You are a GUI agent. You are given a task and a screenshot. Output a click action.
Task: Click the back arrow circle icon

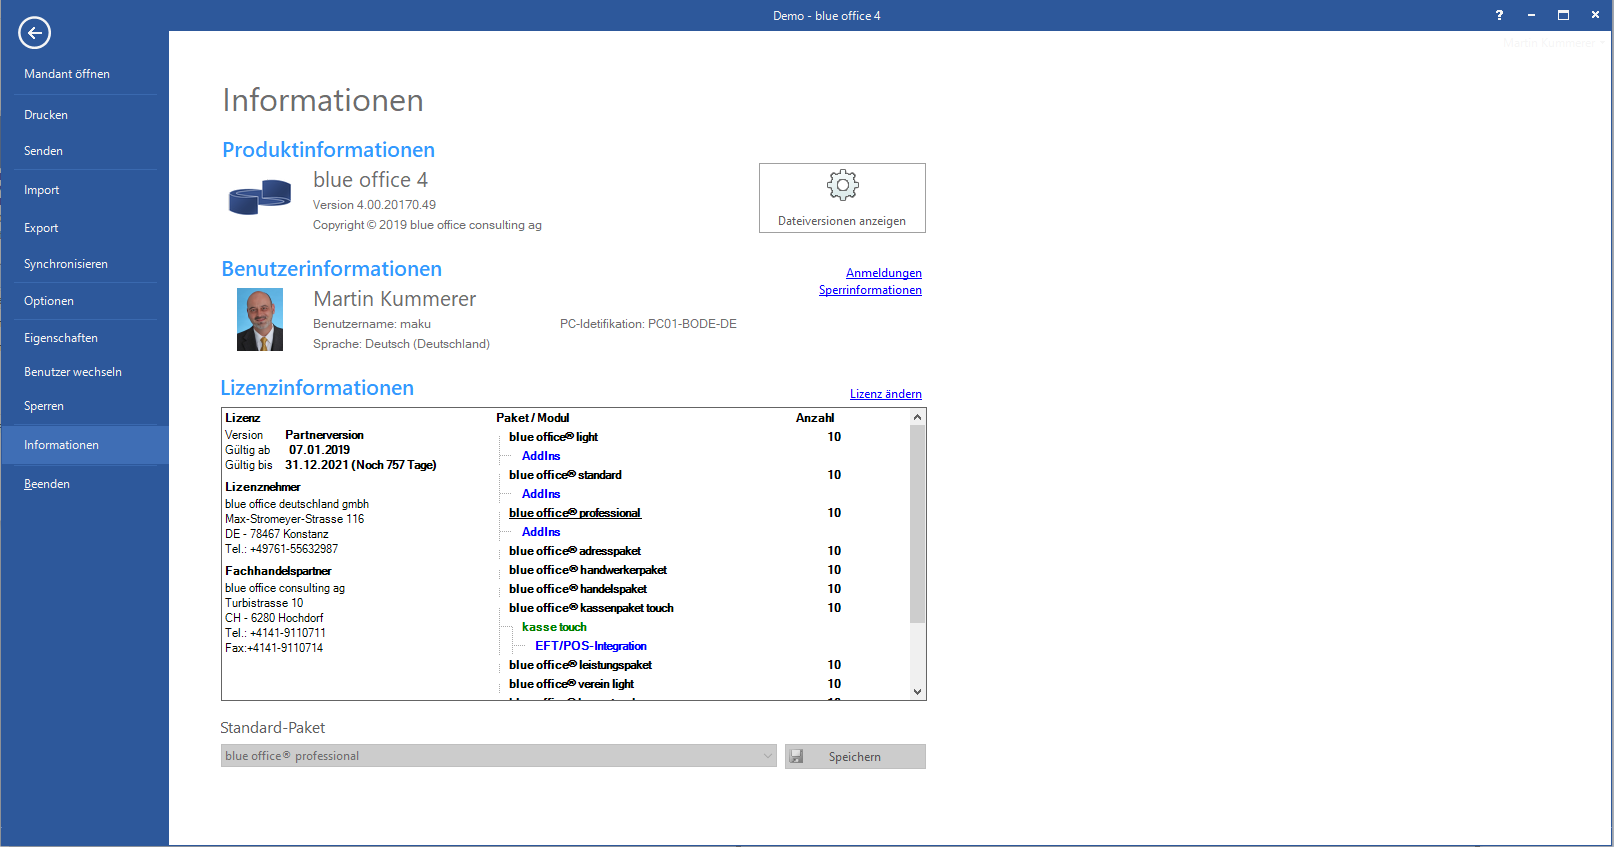[34, 33]
